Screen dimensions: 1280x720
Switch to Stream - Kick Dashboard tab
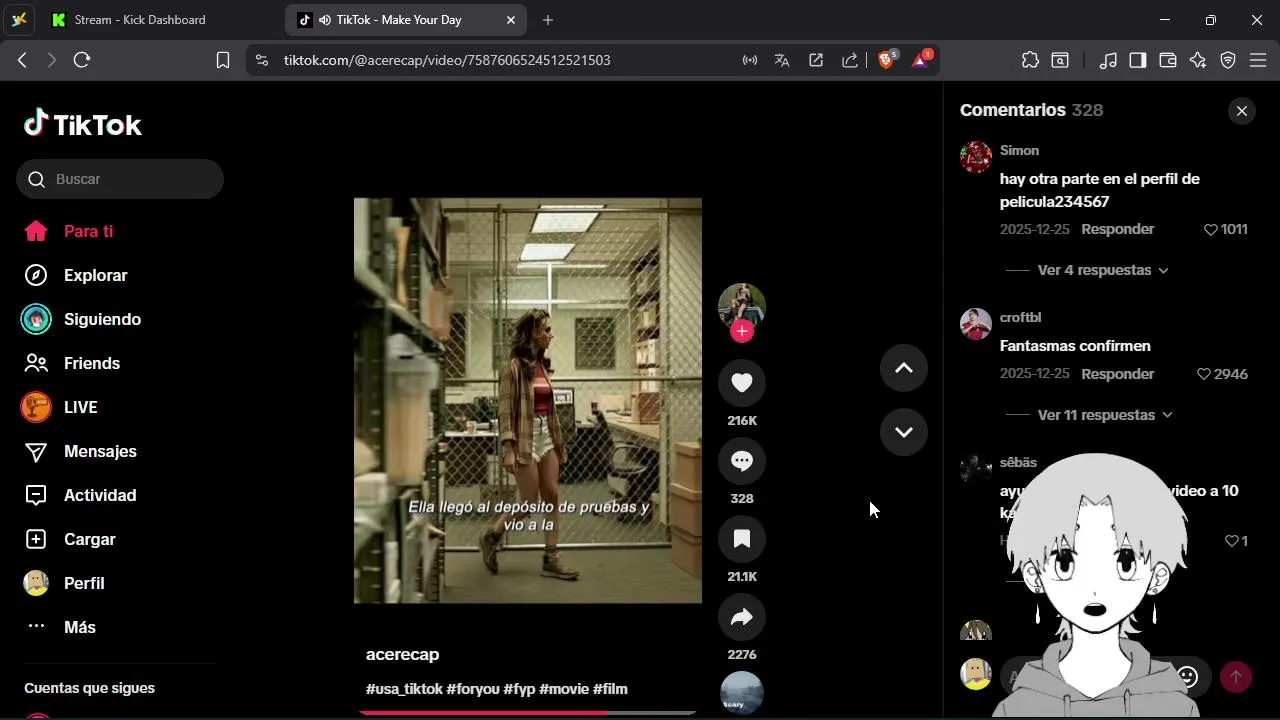[x=139, y=20]
